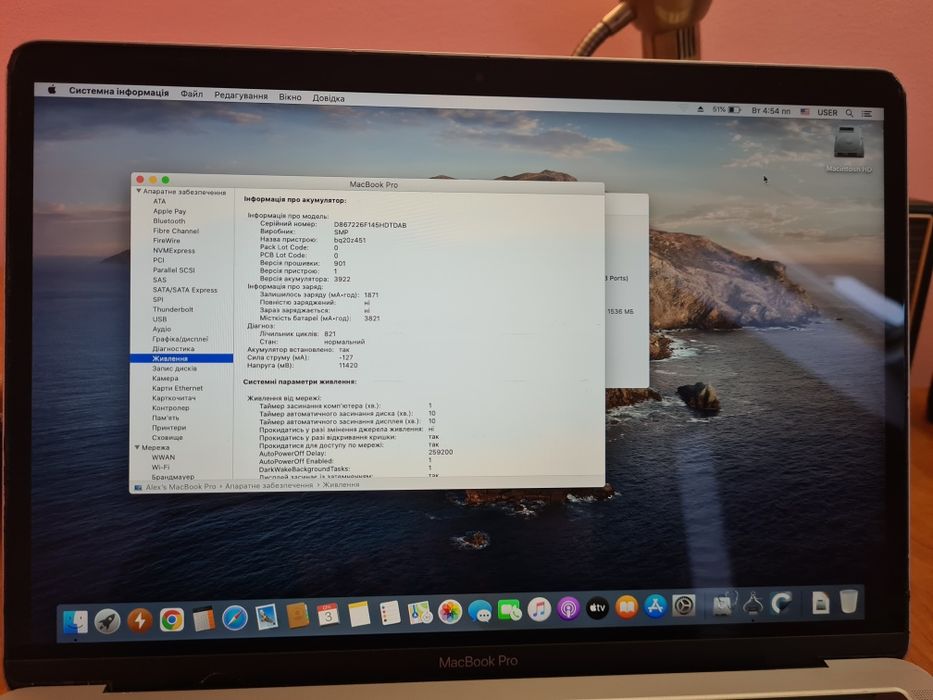Open App Store icon in Dock

pyautogui.click(x=655, y=606)
